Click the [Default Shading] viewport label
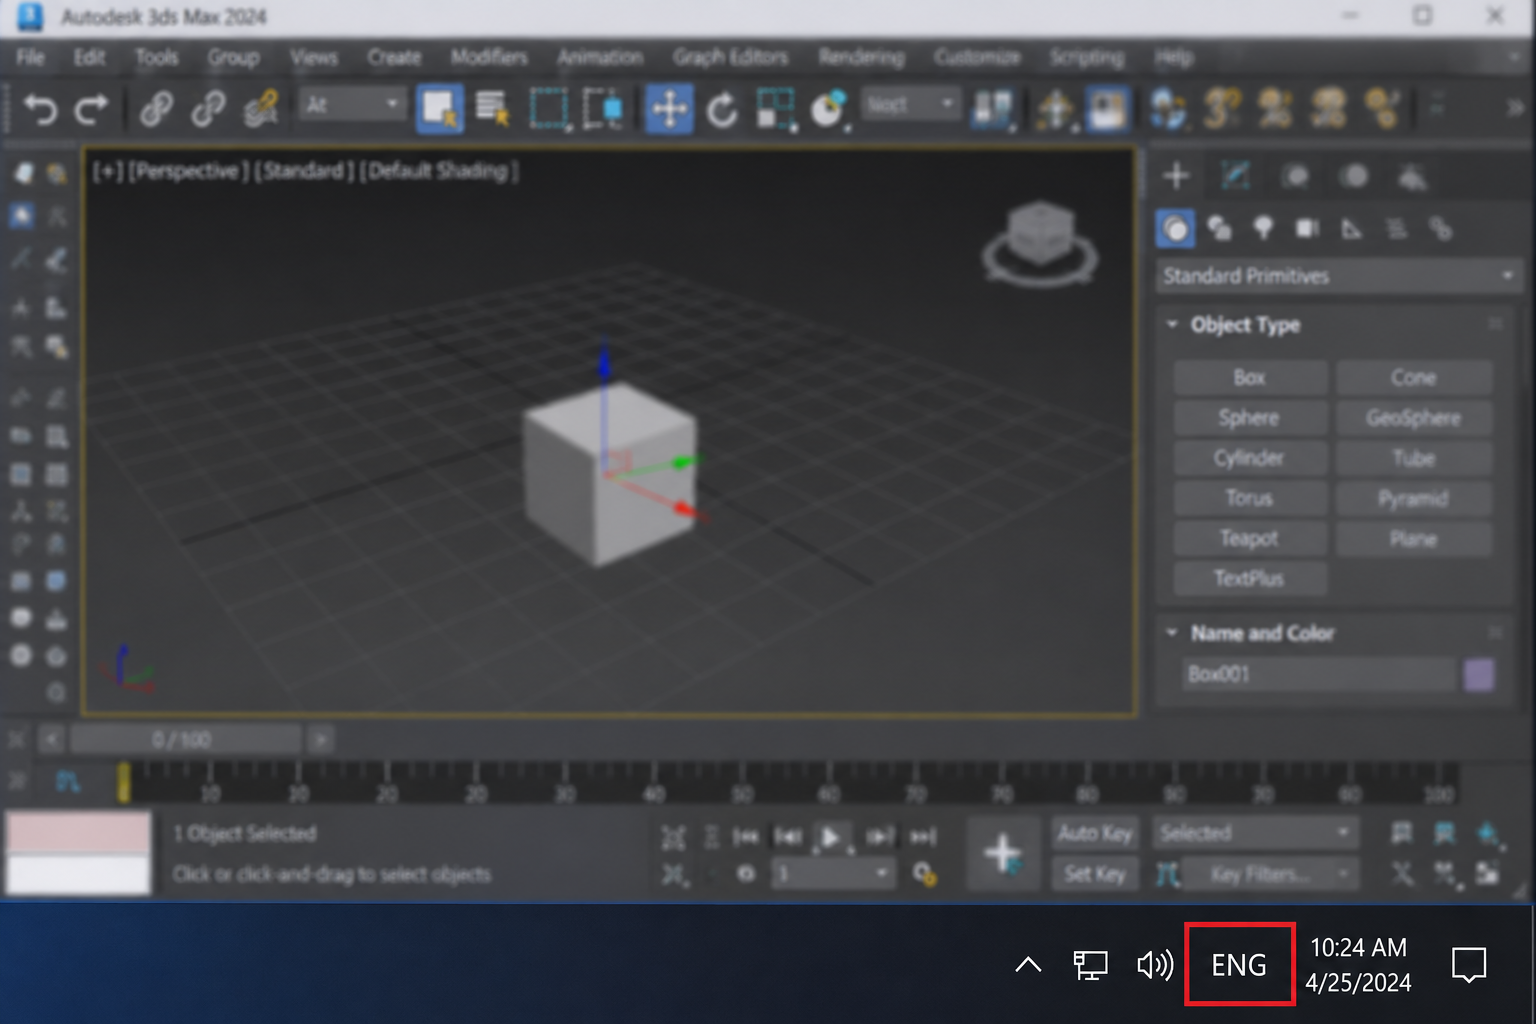This screenshot has width=1536, height=1024. point(439,171)
